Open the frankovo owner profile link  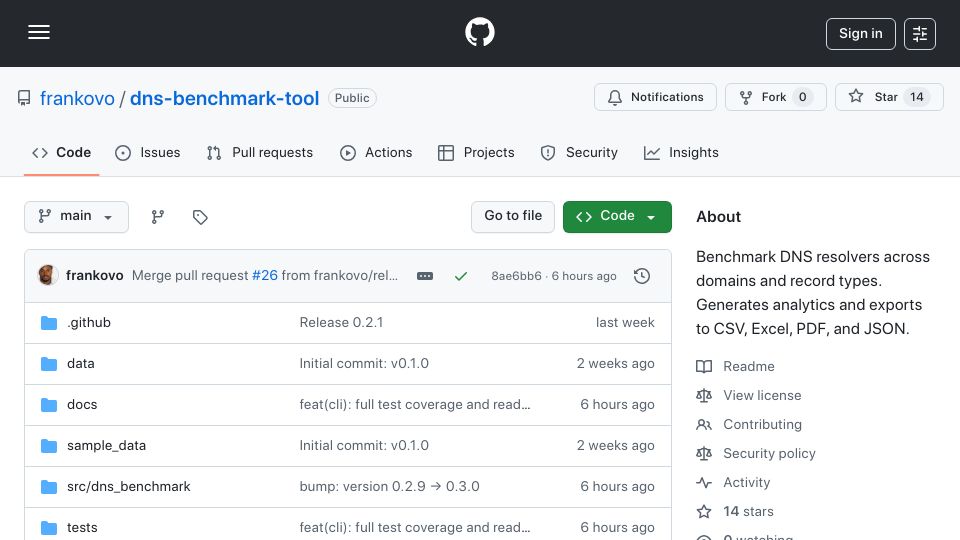click(x=77, y=98)
